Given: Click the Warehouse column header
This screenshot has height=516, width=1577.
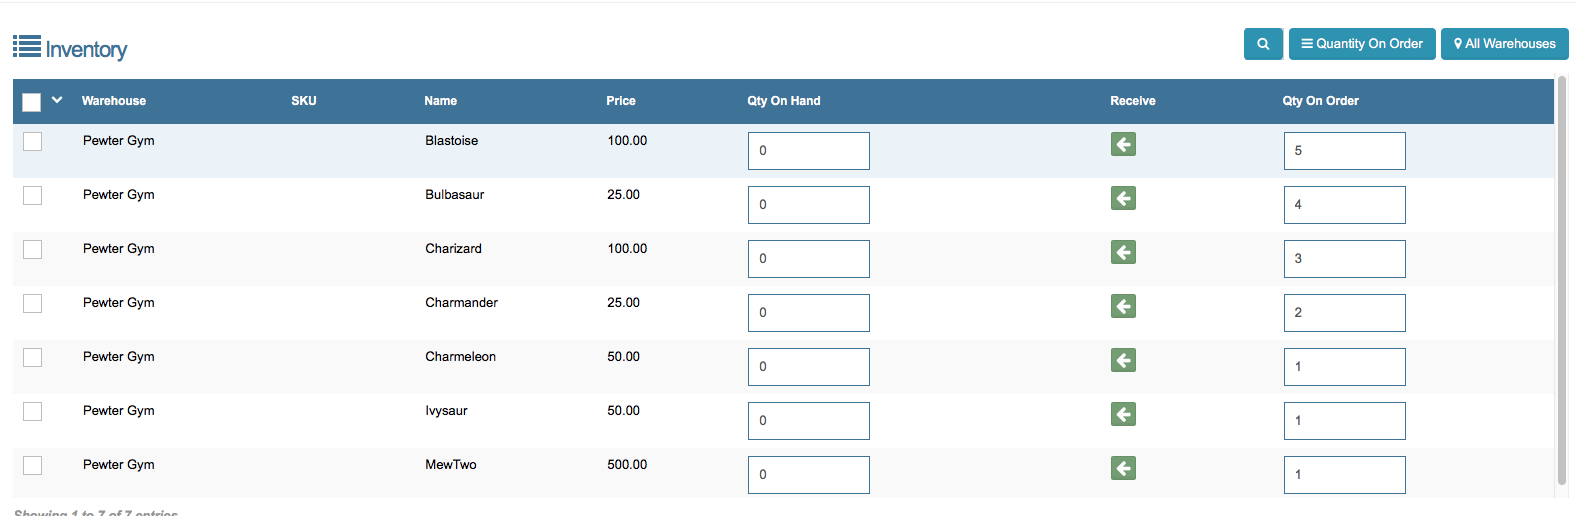Looking at the screenshot, I should click(x=114, y=101).
